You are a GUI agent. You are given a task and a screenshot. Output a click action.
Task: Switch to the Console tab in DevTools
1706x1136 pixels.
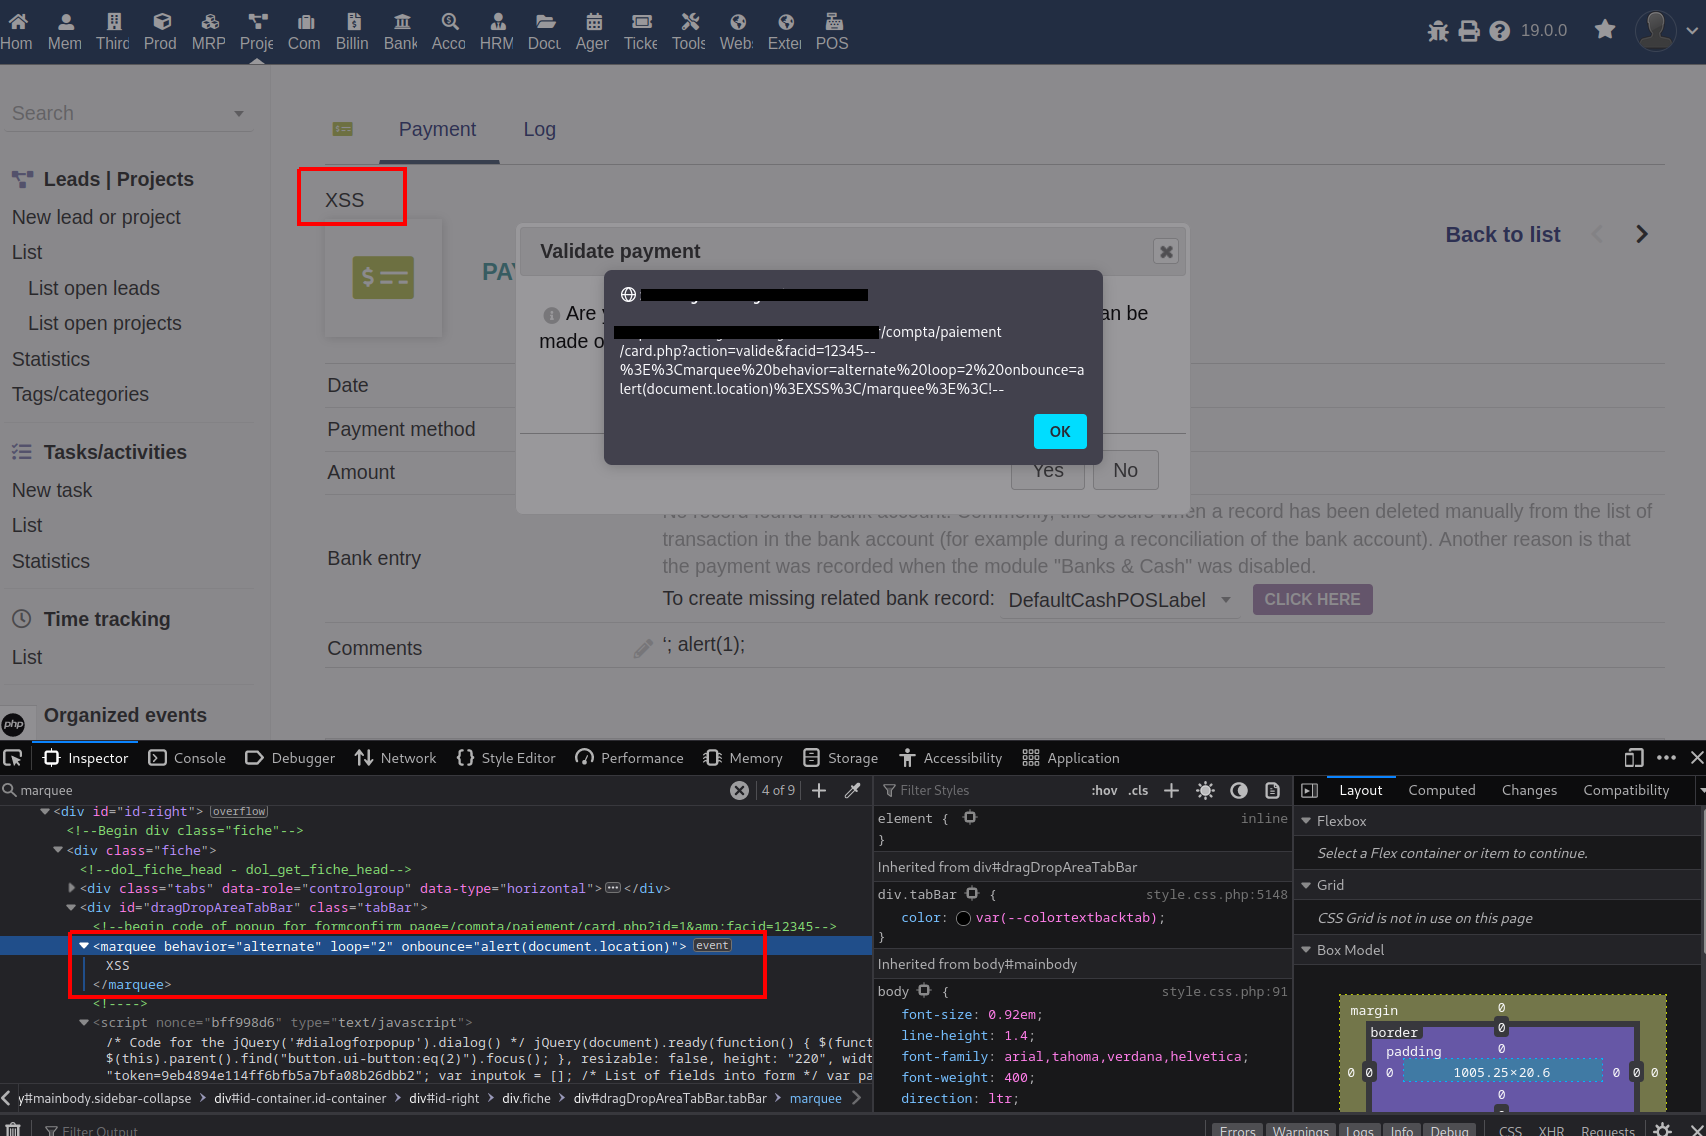(187, 758)
